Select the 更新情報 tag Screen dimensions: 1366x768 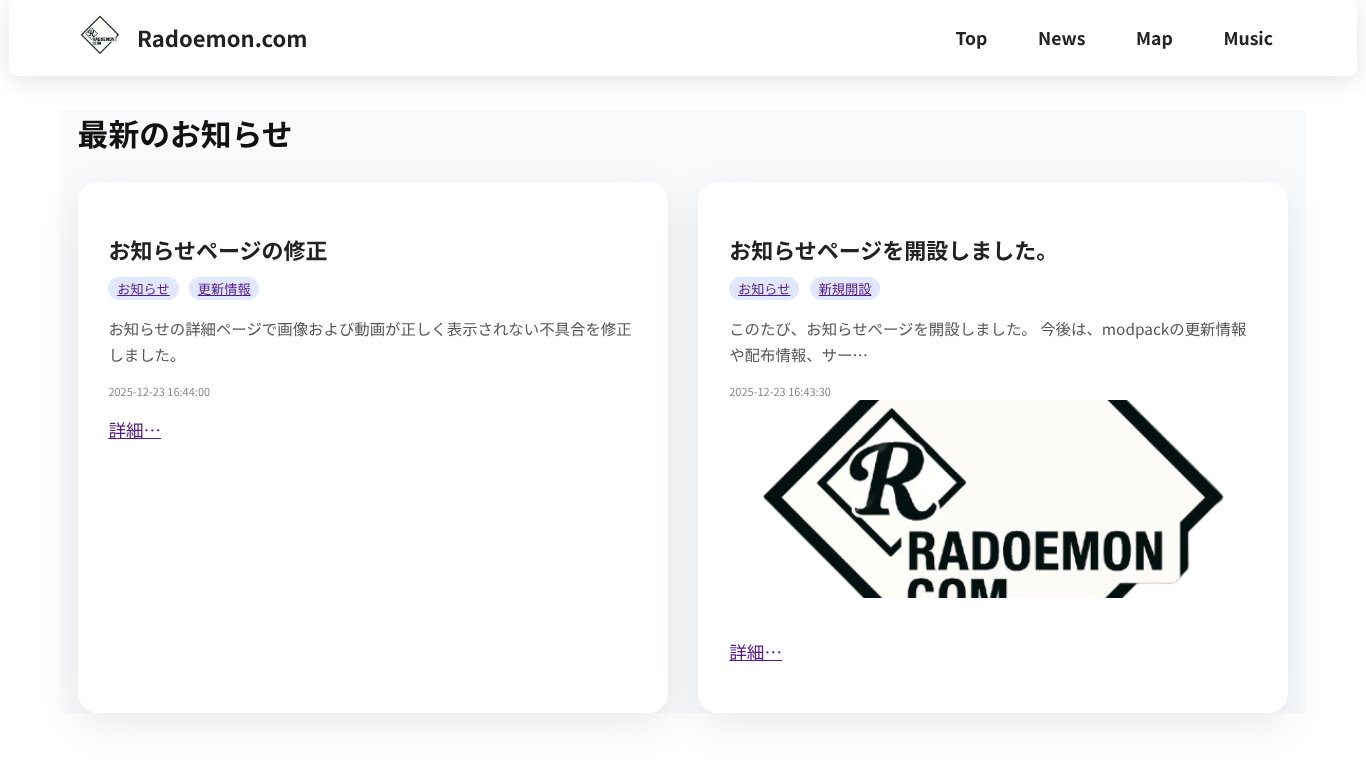pos(224,288)
